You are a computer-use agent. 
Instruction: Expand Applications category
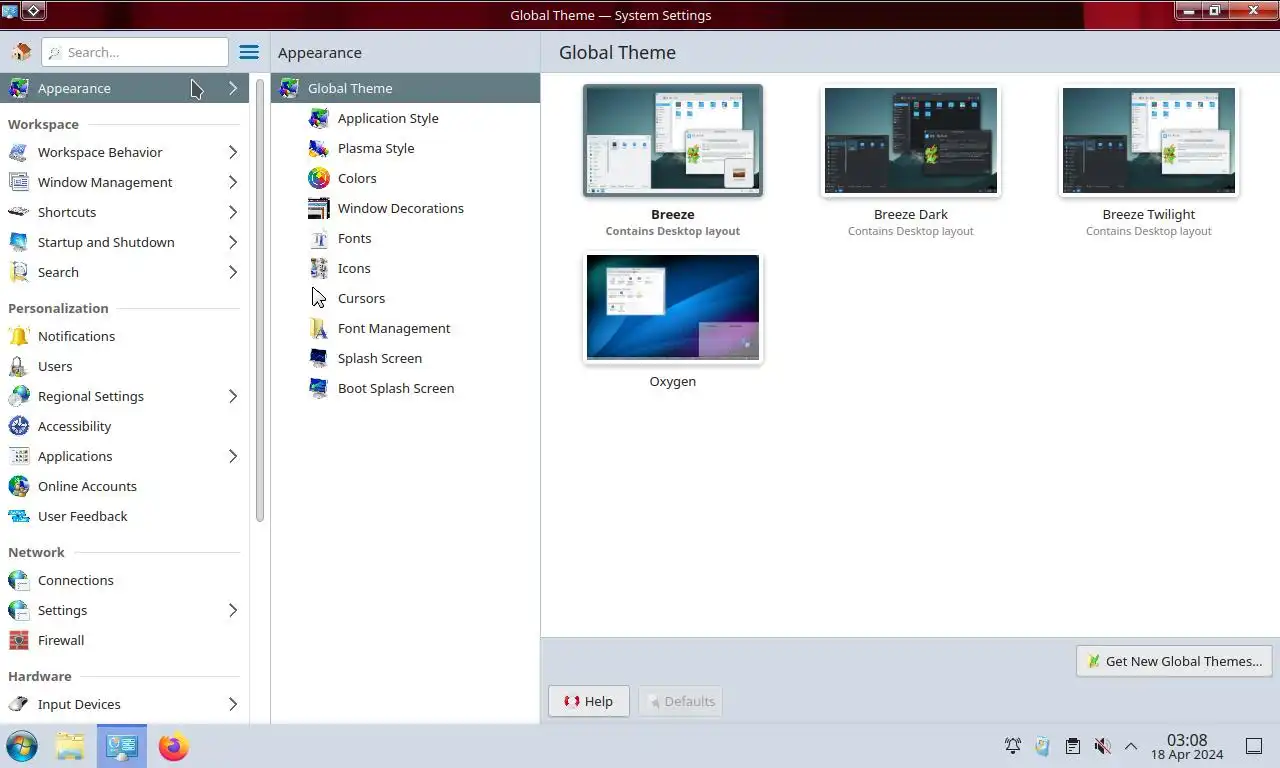232,456
